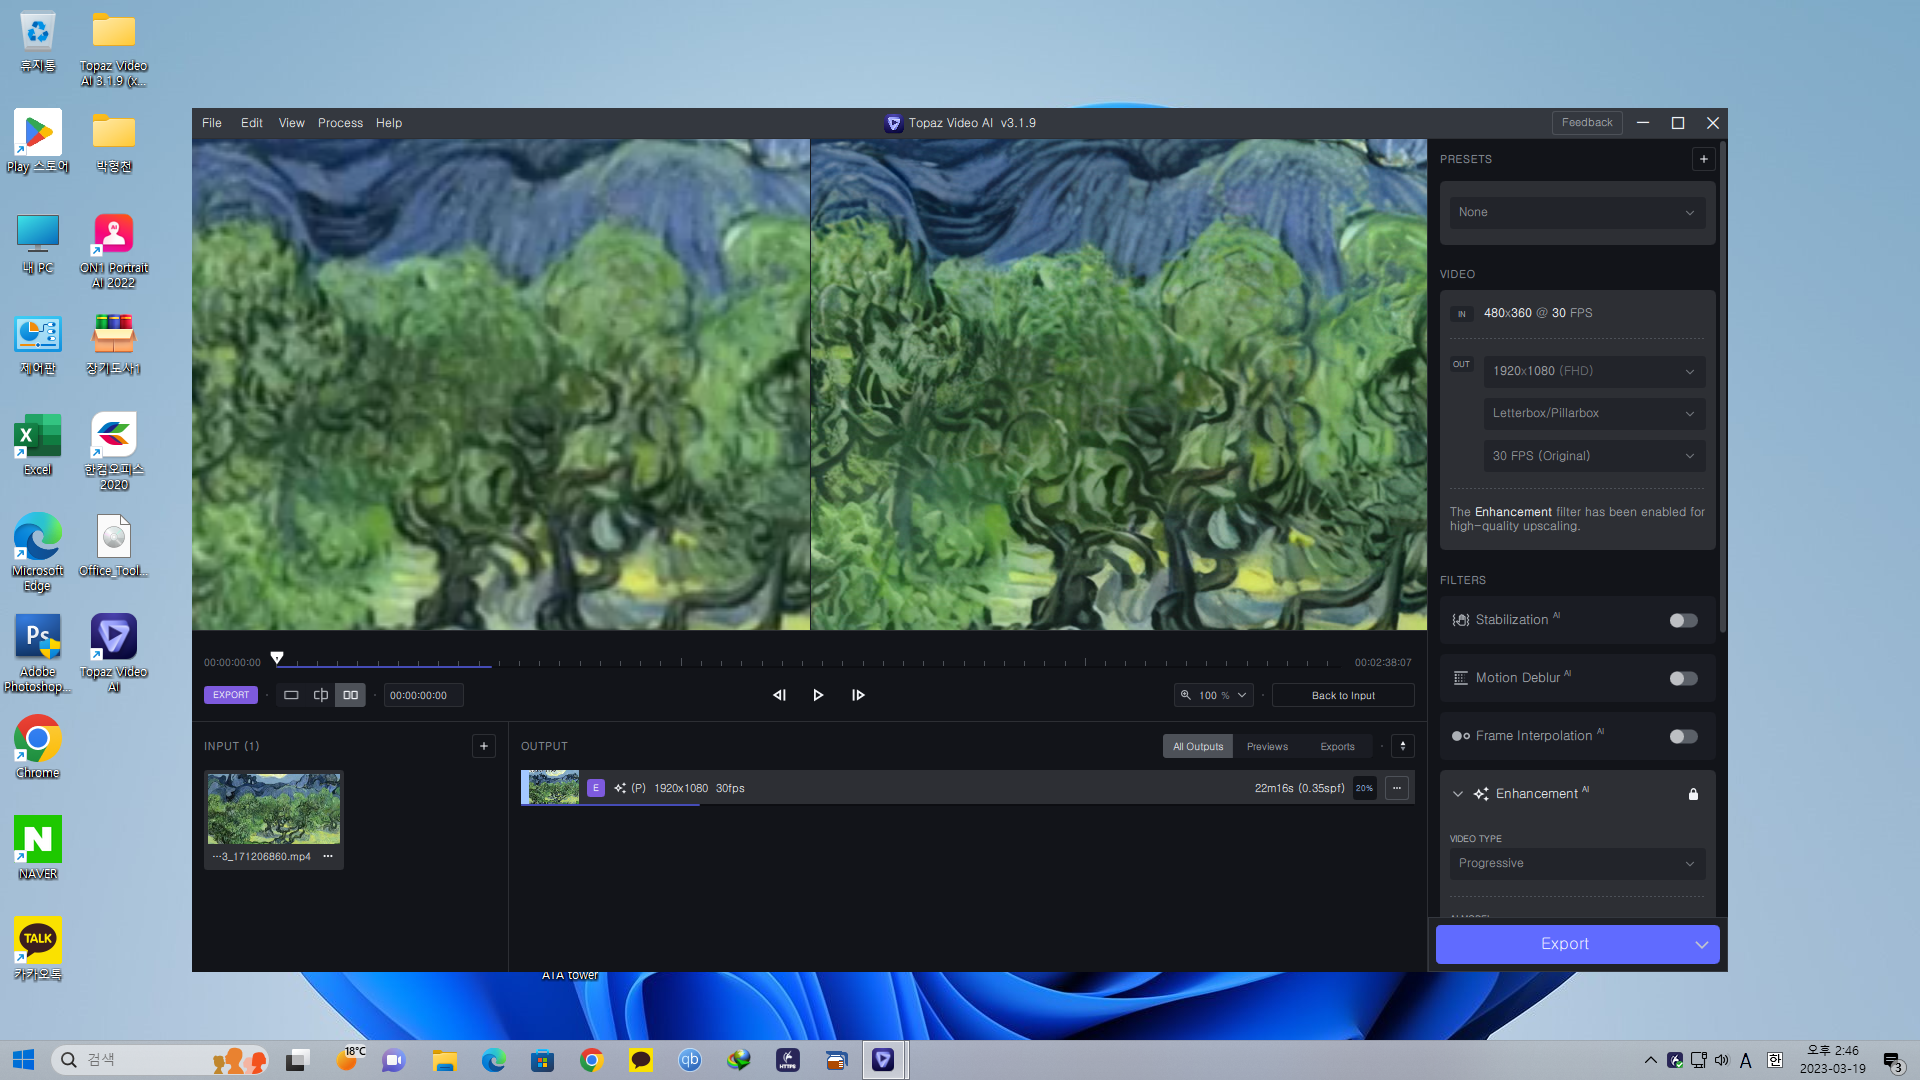Open File Explorer from the taskbar
Image resolution: width=1920 pixels, height=1080 pixels.
pos(445,1060)
